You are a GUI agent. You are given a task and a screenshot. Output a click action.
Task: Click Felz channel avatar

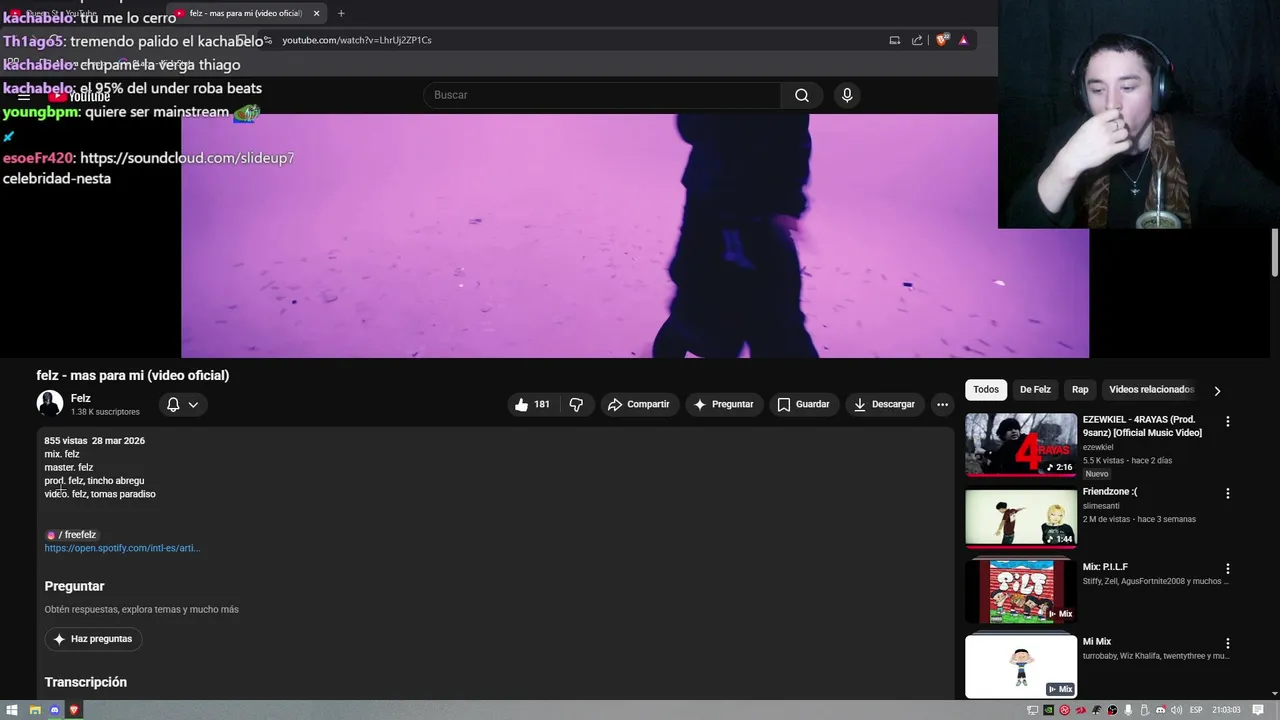[x=50, y=404]
